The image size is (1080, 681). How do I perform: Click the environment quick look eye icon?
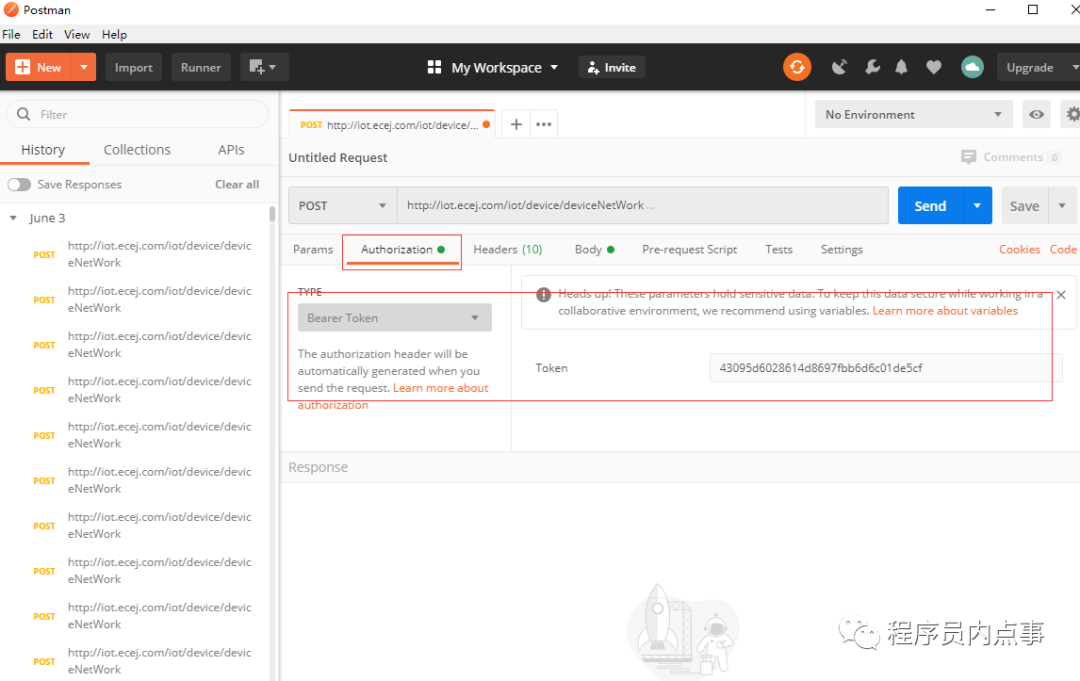pyautogui.click(x=1036, y=114)
